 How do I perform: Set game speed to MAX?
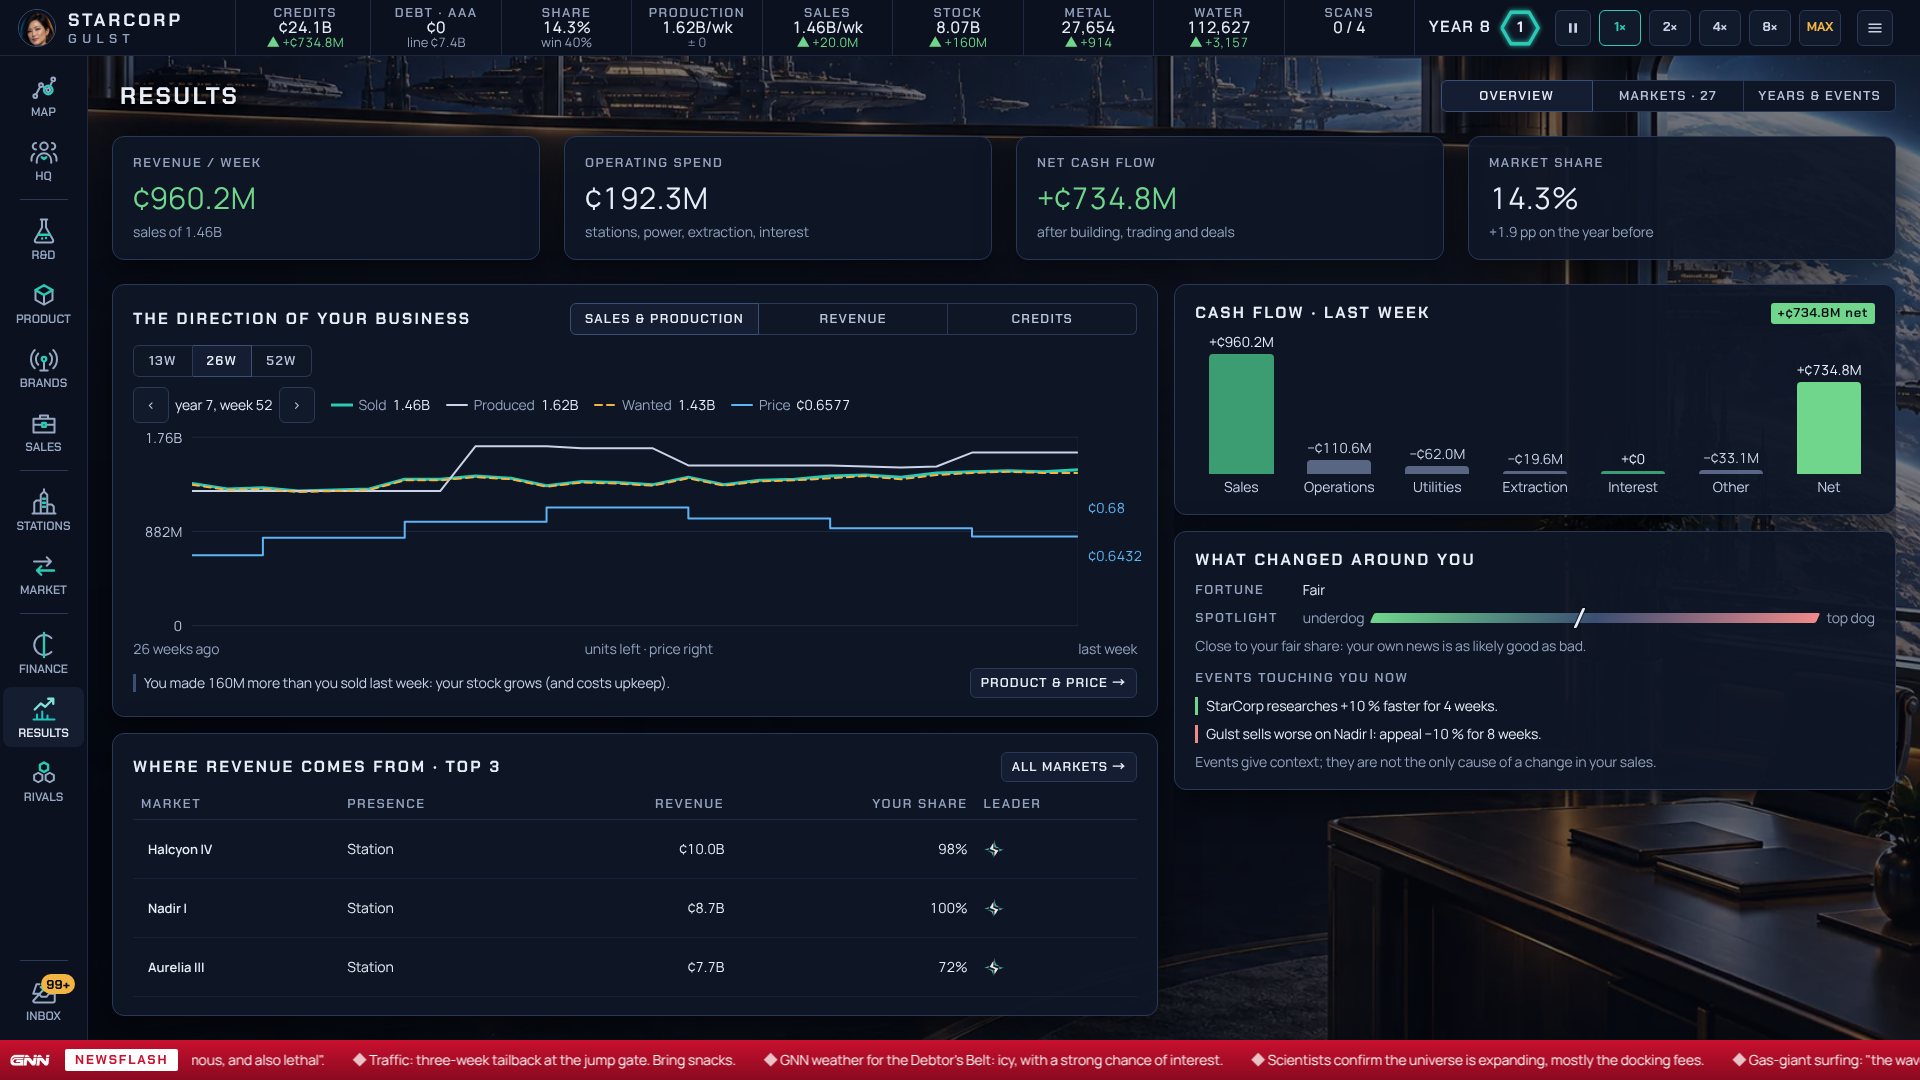(1820, 28)
